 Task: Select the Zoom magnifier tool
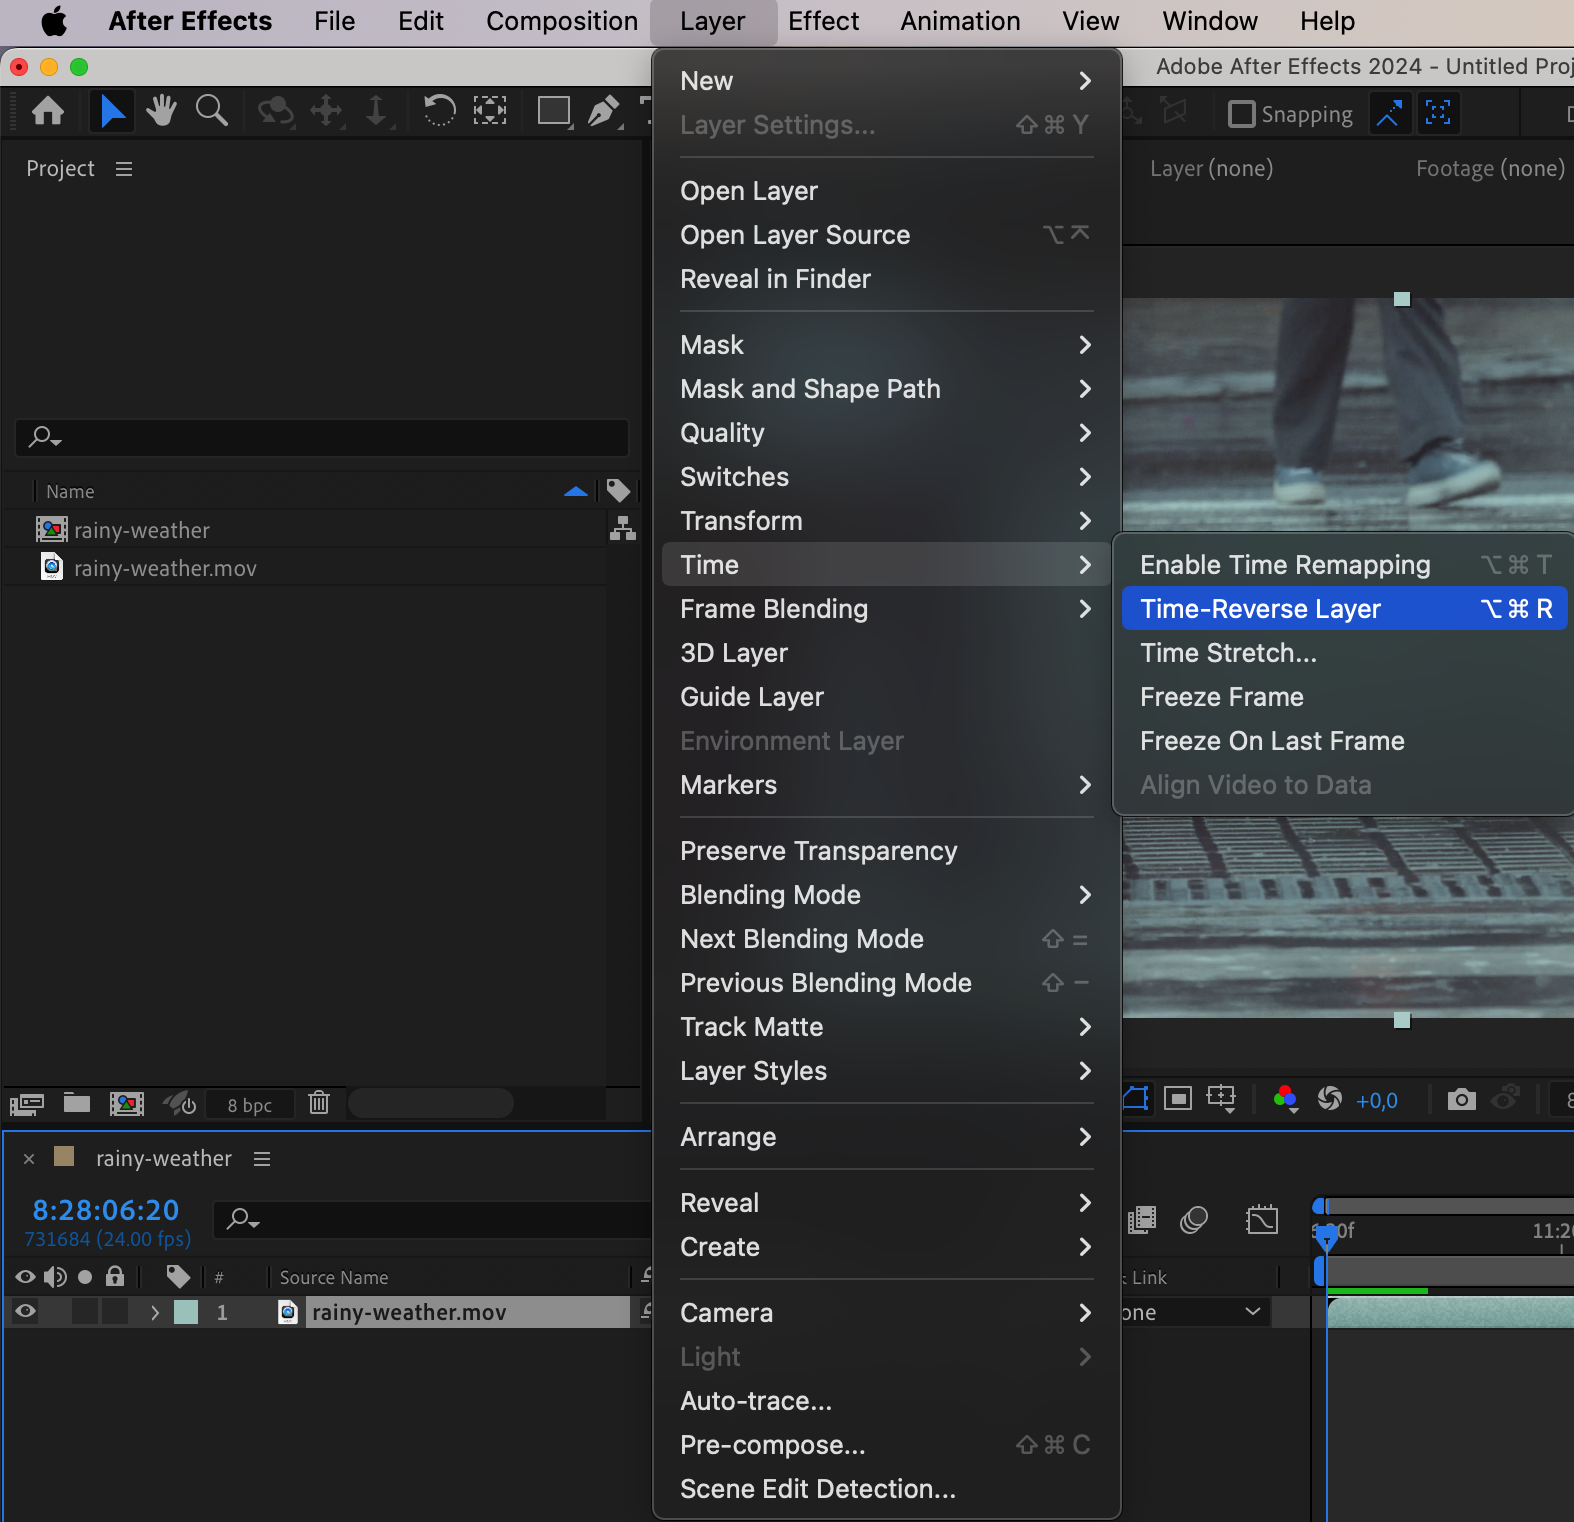(x=211, y=111)
